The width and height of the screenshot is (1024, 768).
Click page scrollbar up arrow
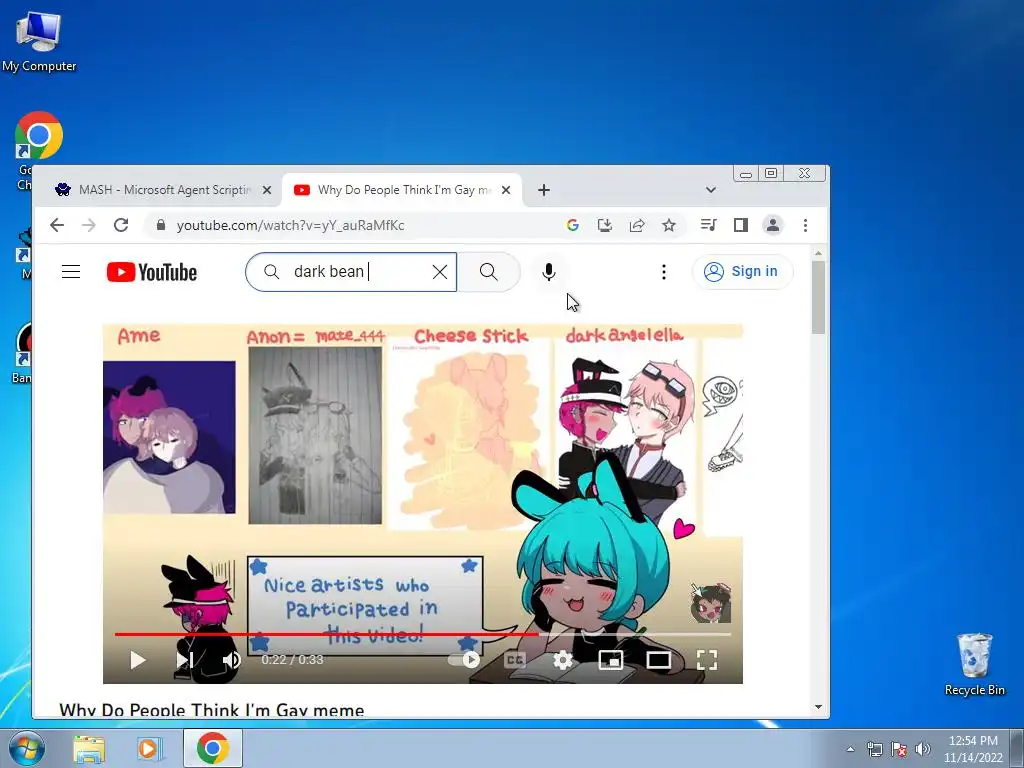[x=818, y=253]
